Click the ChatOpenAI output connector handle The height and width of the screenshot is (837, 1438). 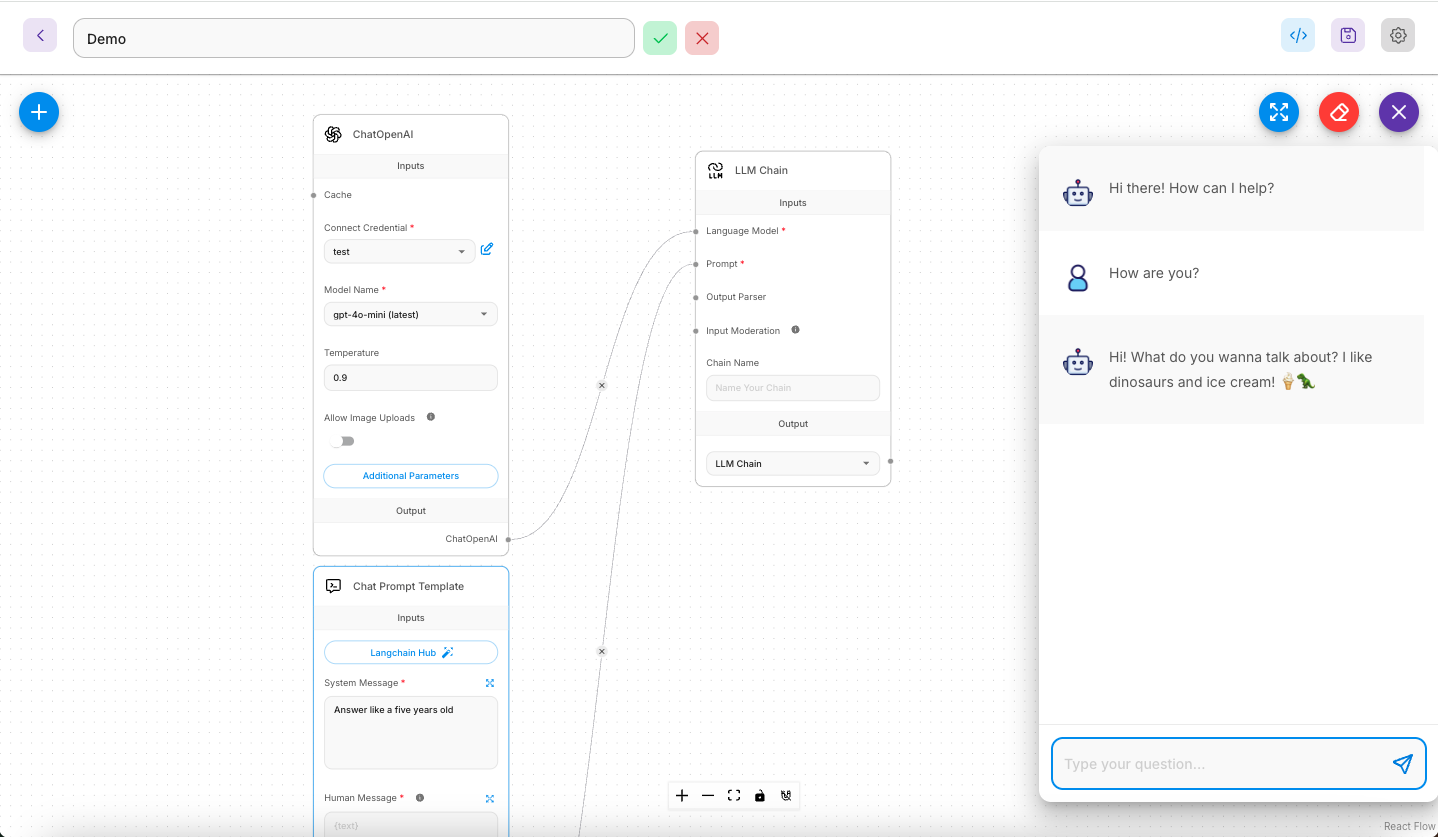coord(509,539)
